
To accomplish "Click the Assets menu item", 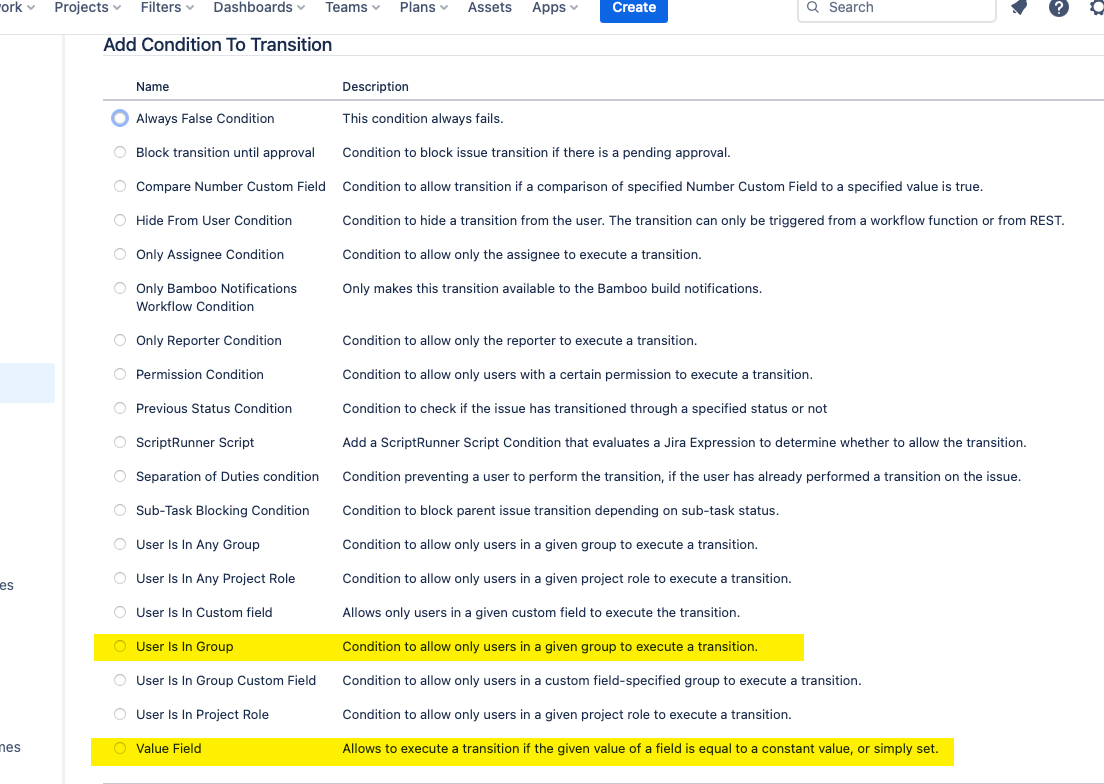I will tap(489, 8).
